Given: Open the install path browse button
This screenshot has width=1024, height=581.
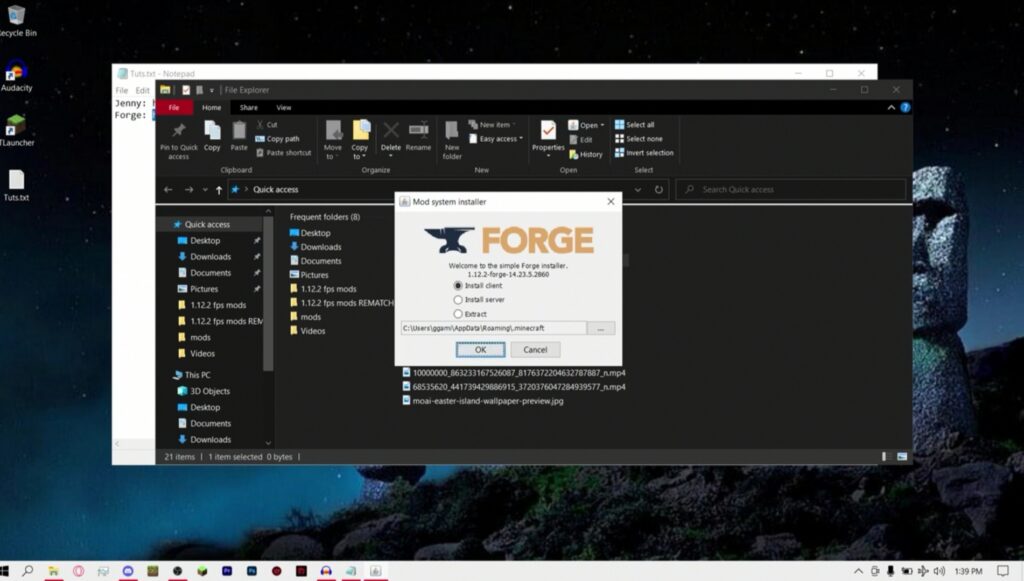Looking at the screenshot, I should (601, 328).
